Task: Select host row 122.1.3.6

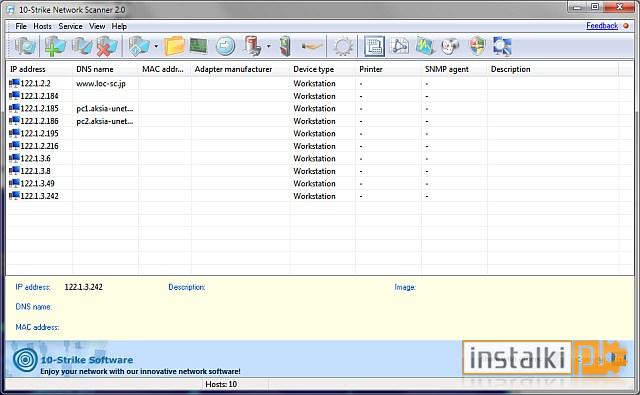Action: [x=320, y=158]
